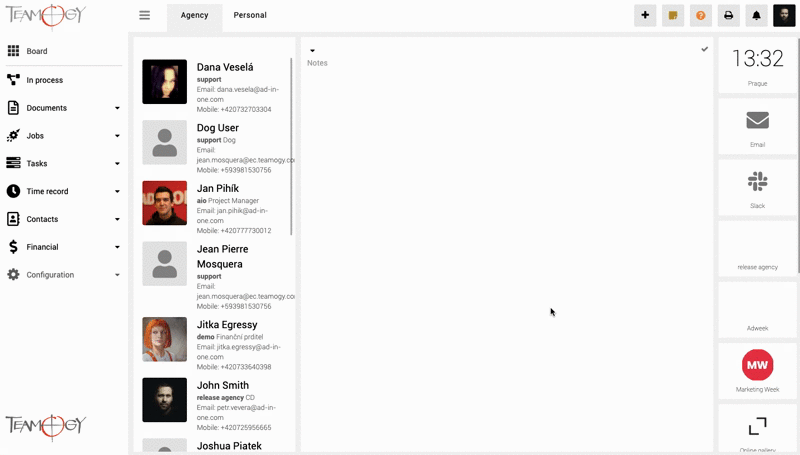Screen dimensions: 800x455
Task: Click the In process icon
Action: 13,80
